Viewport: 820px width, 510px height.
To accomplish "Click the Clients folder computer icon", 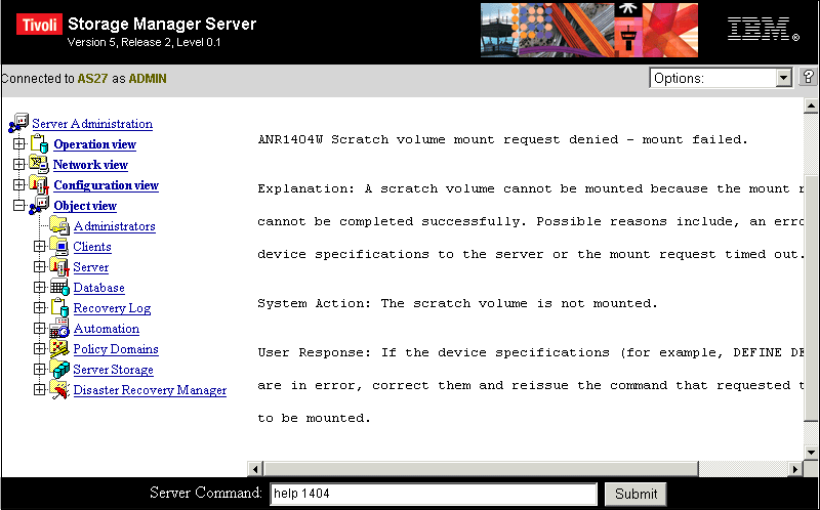I will [60, 246].
